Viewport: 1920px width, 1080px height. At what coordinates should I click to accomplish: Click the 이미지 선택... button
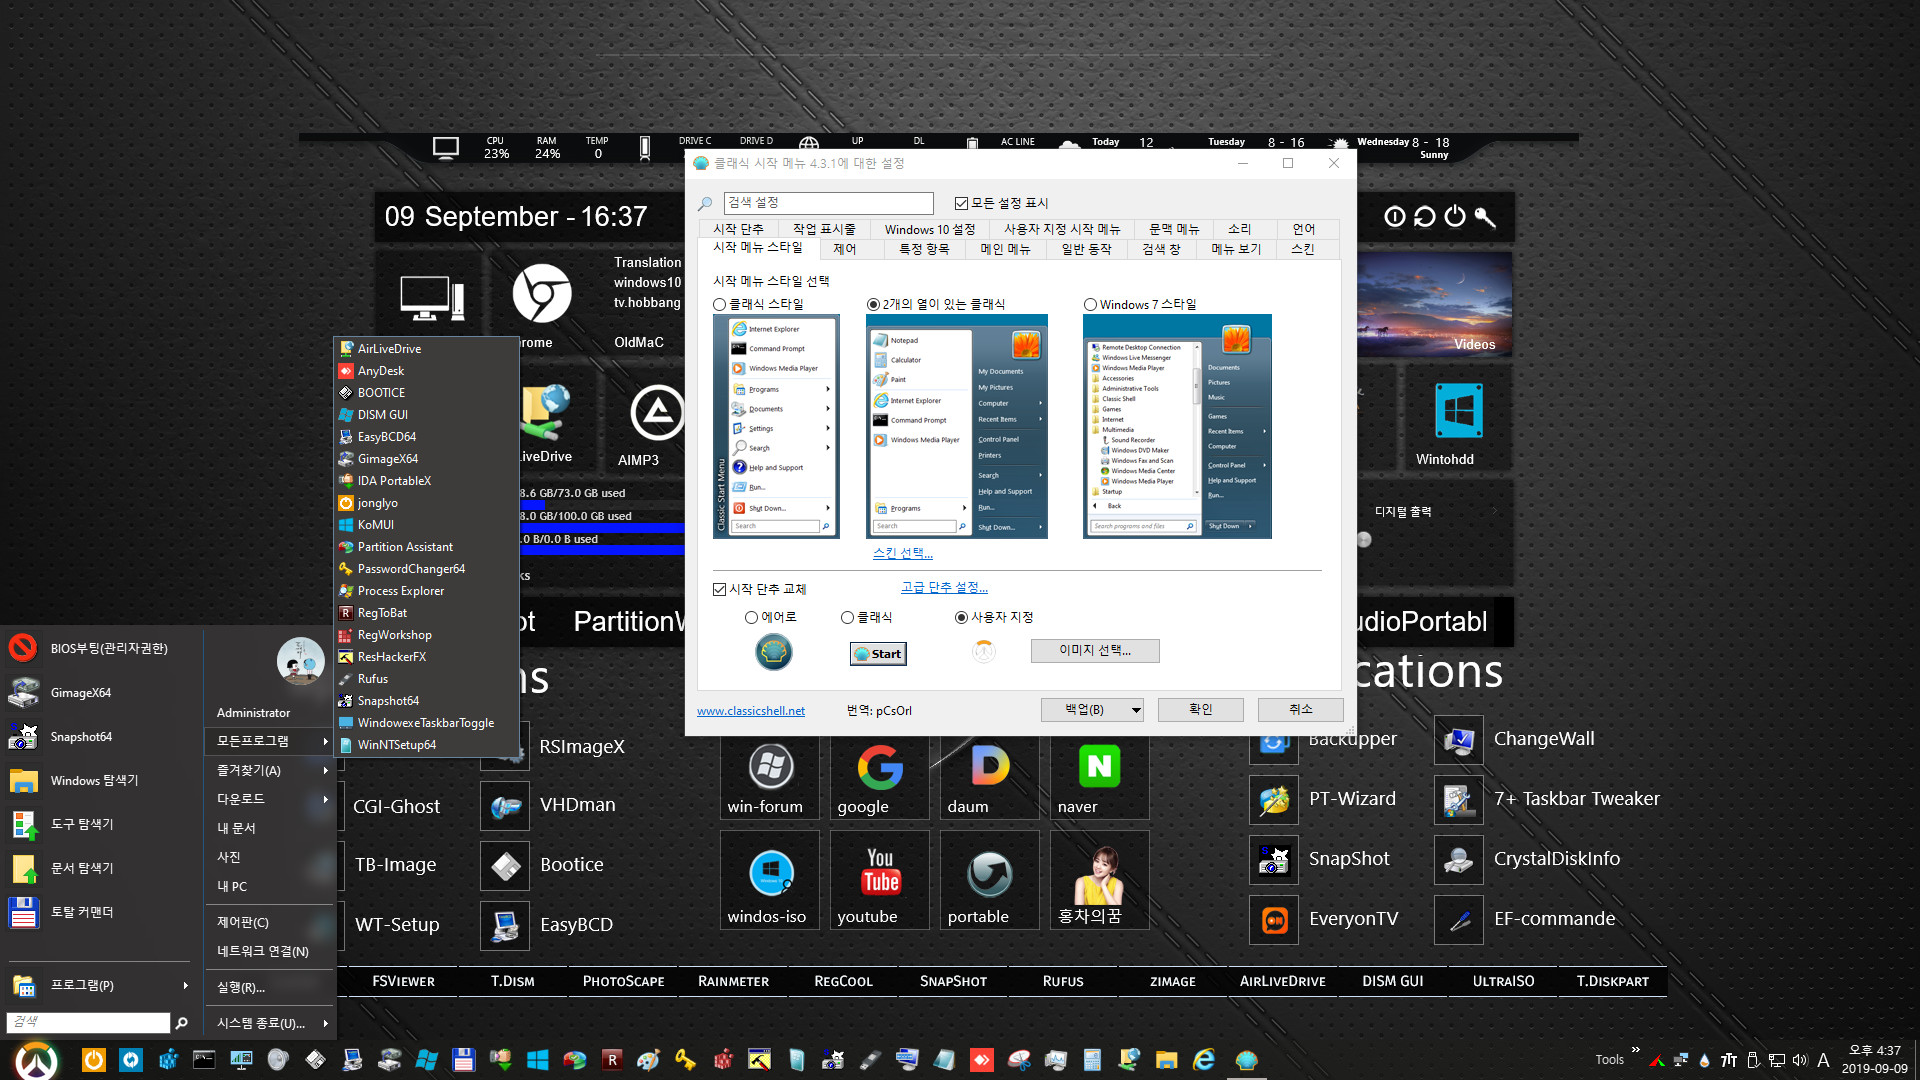(1095, 650)
